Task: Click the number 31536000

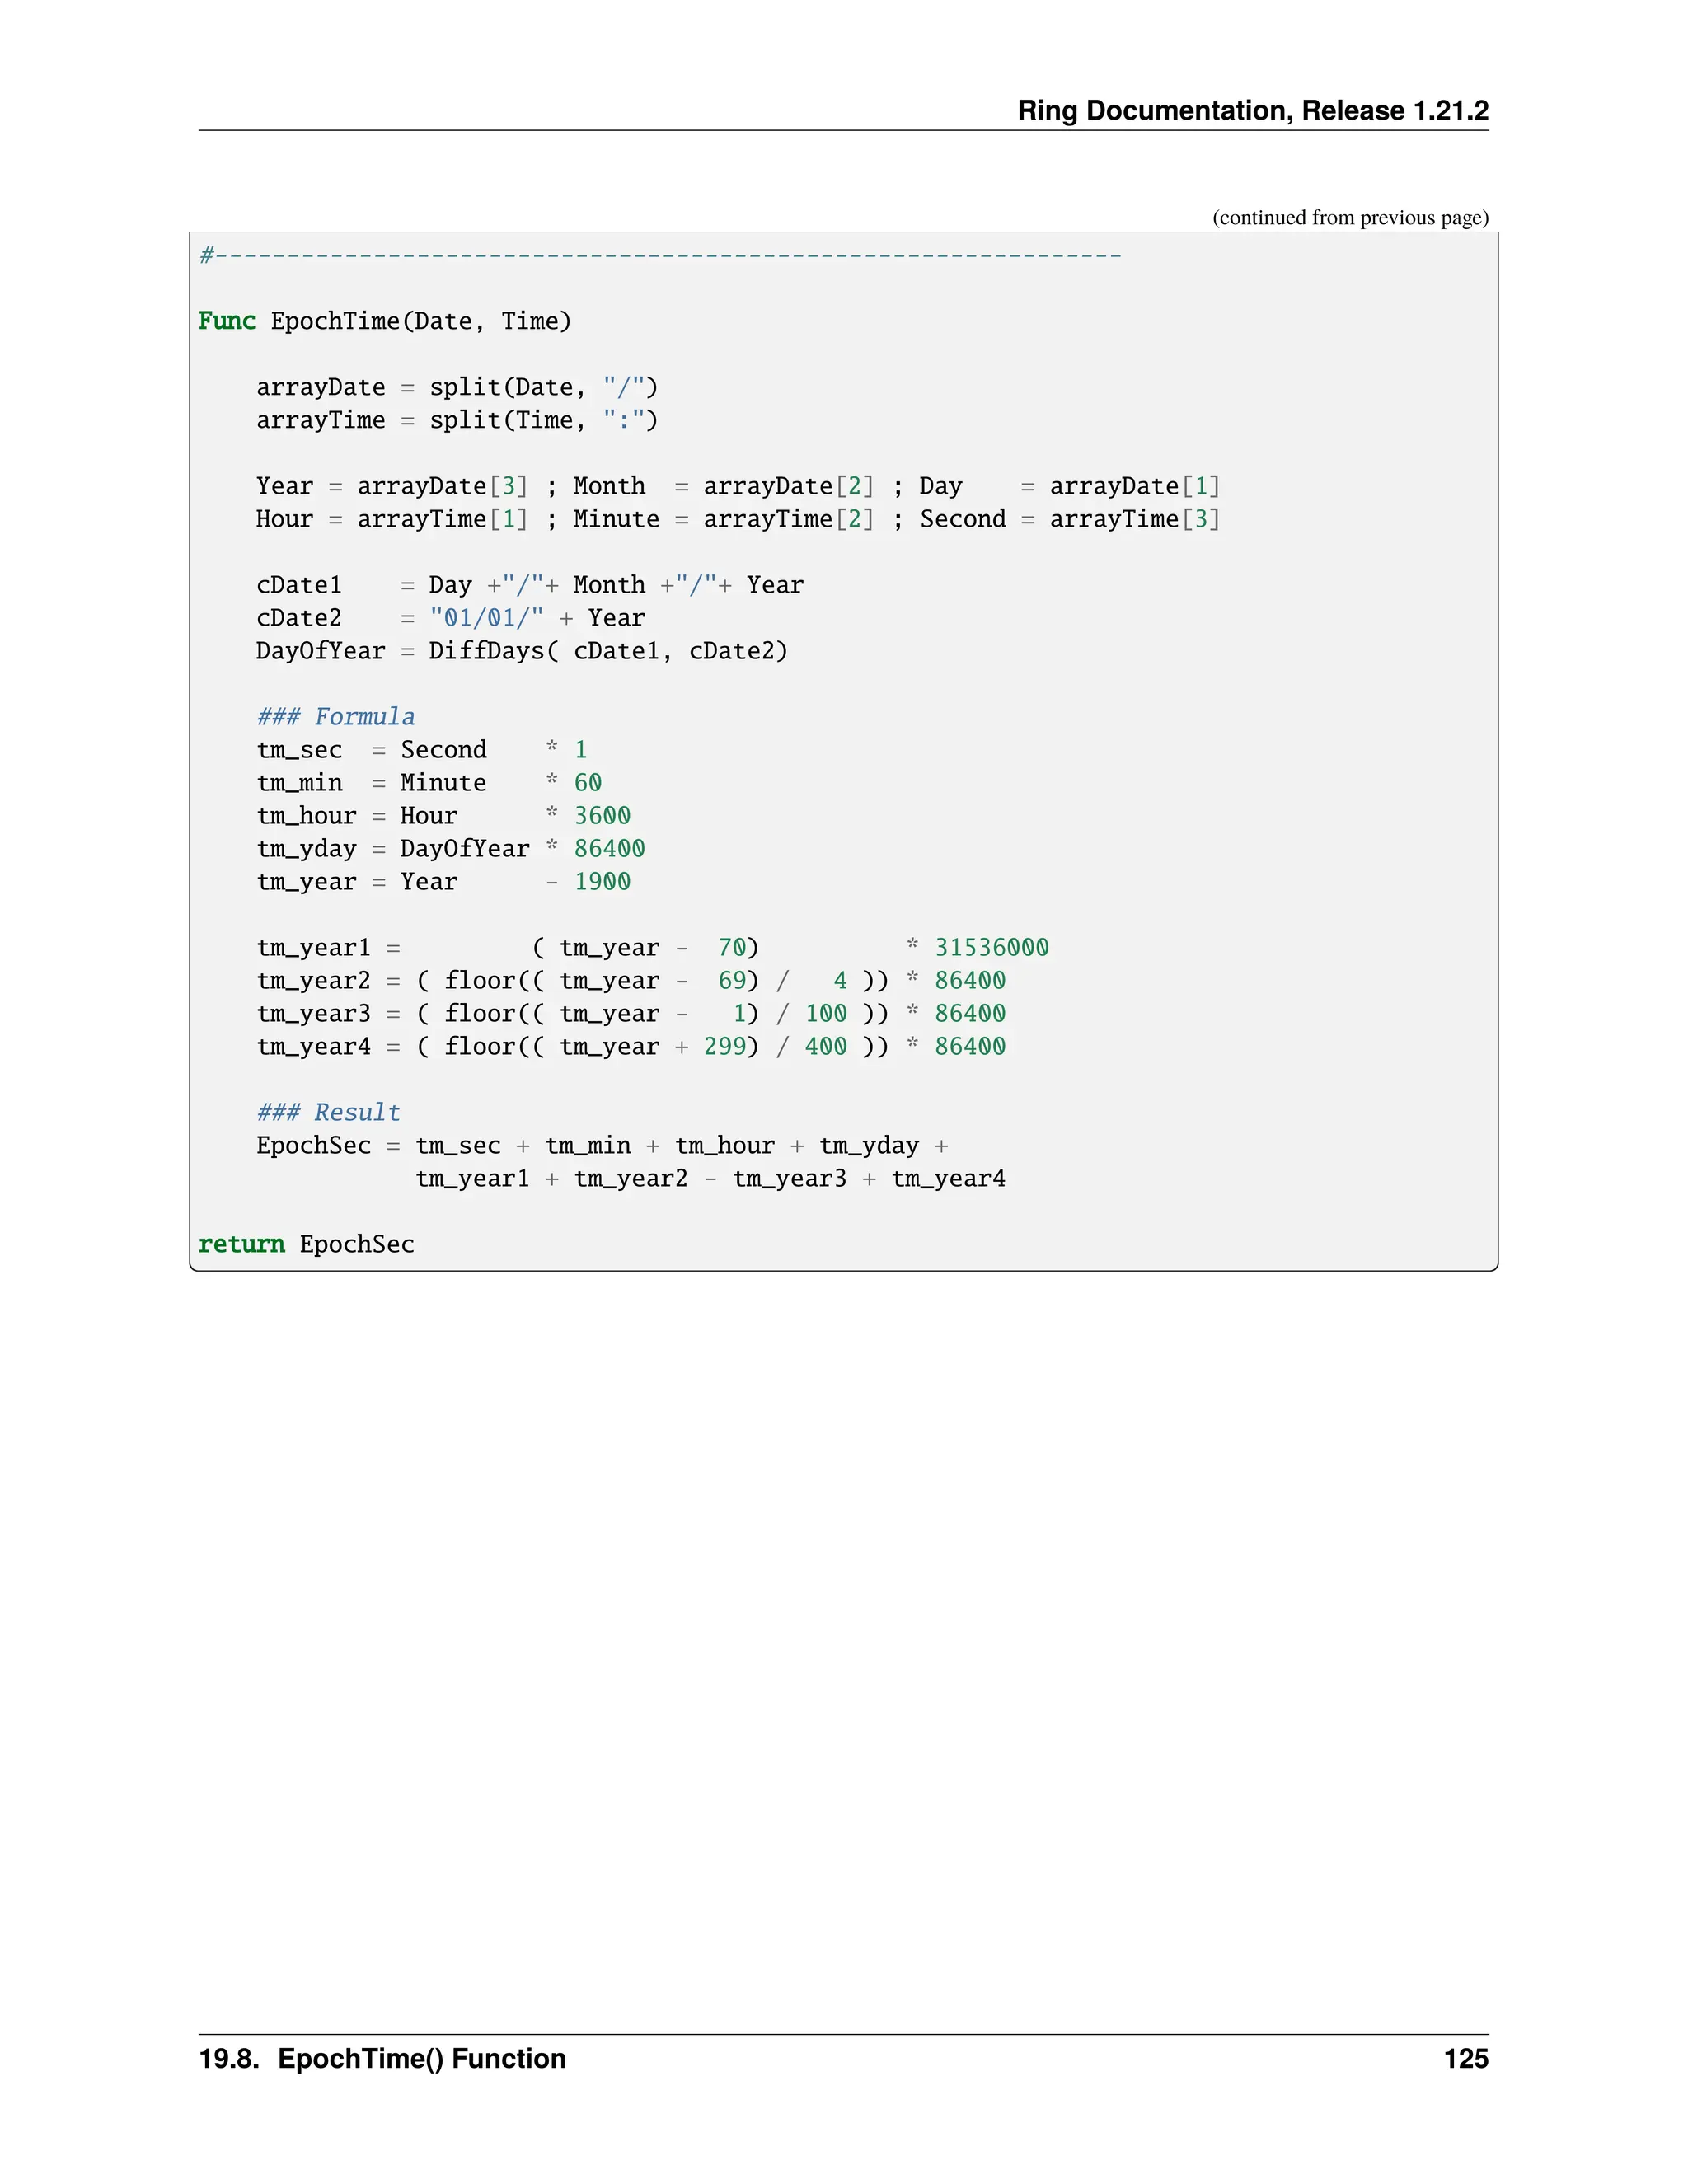Action: [991, 947]
